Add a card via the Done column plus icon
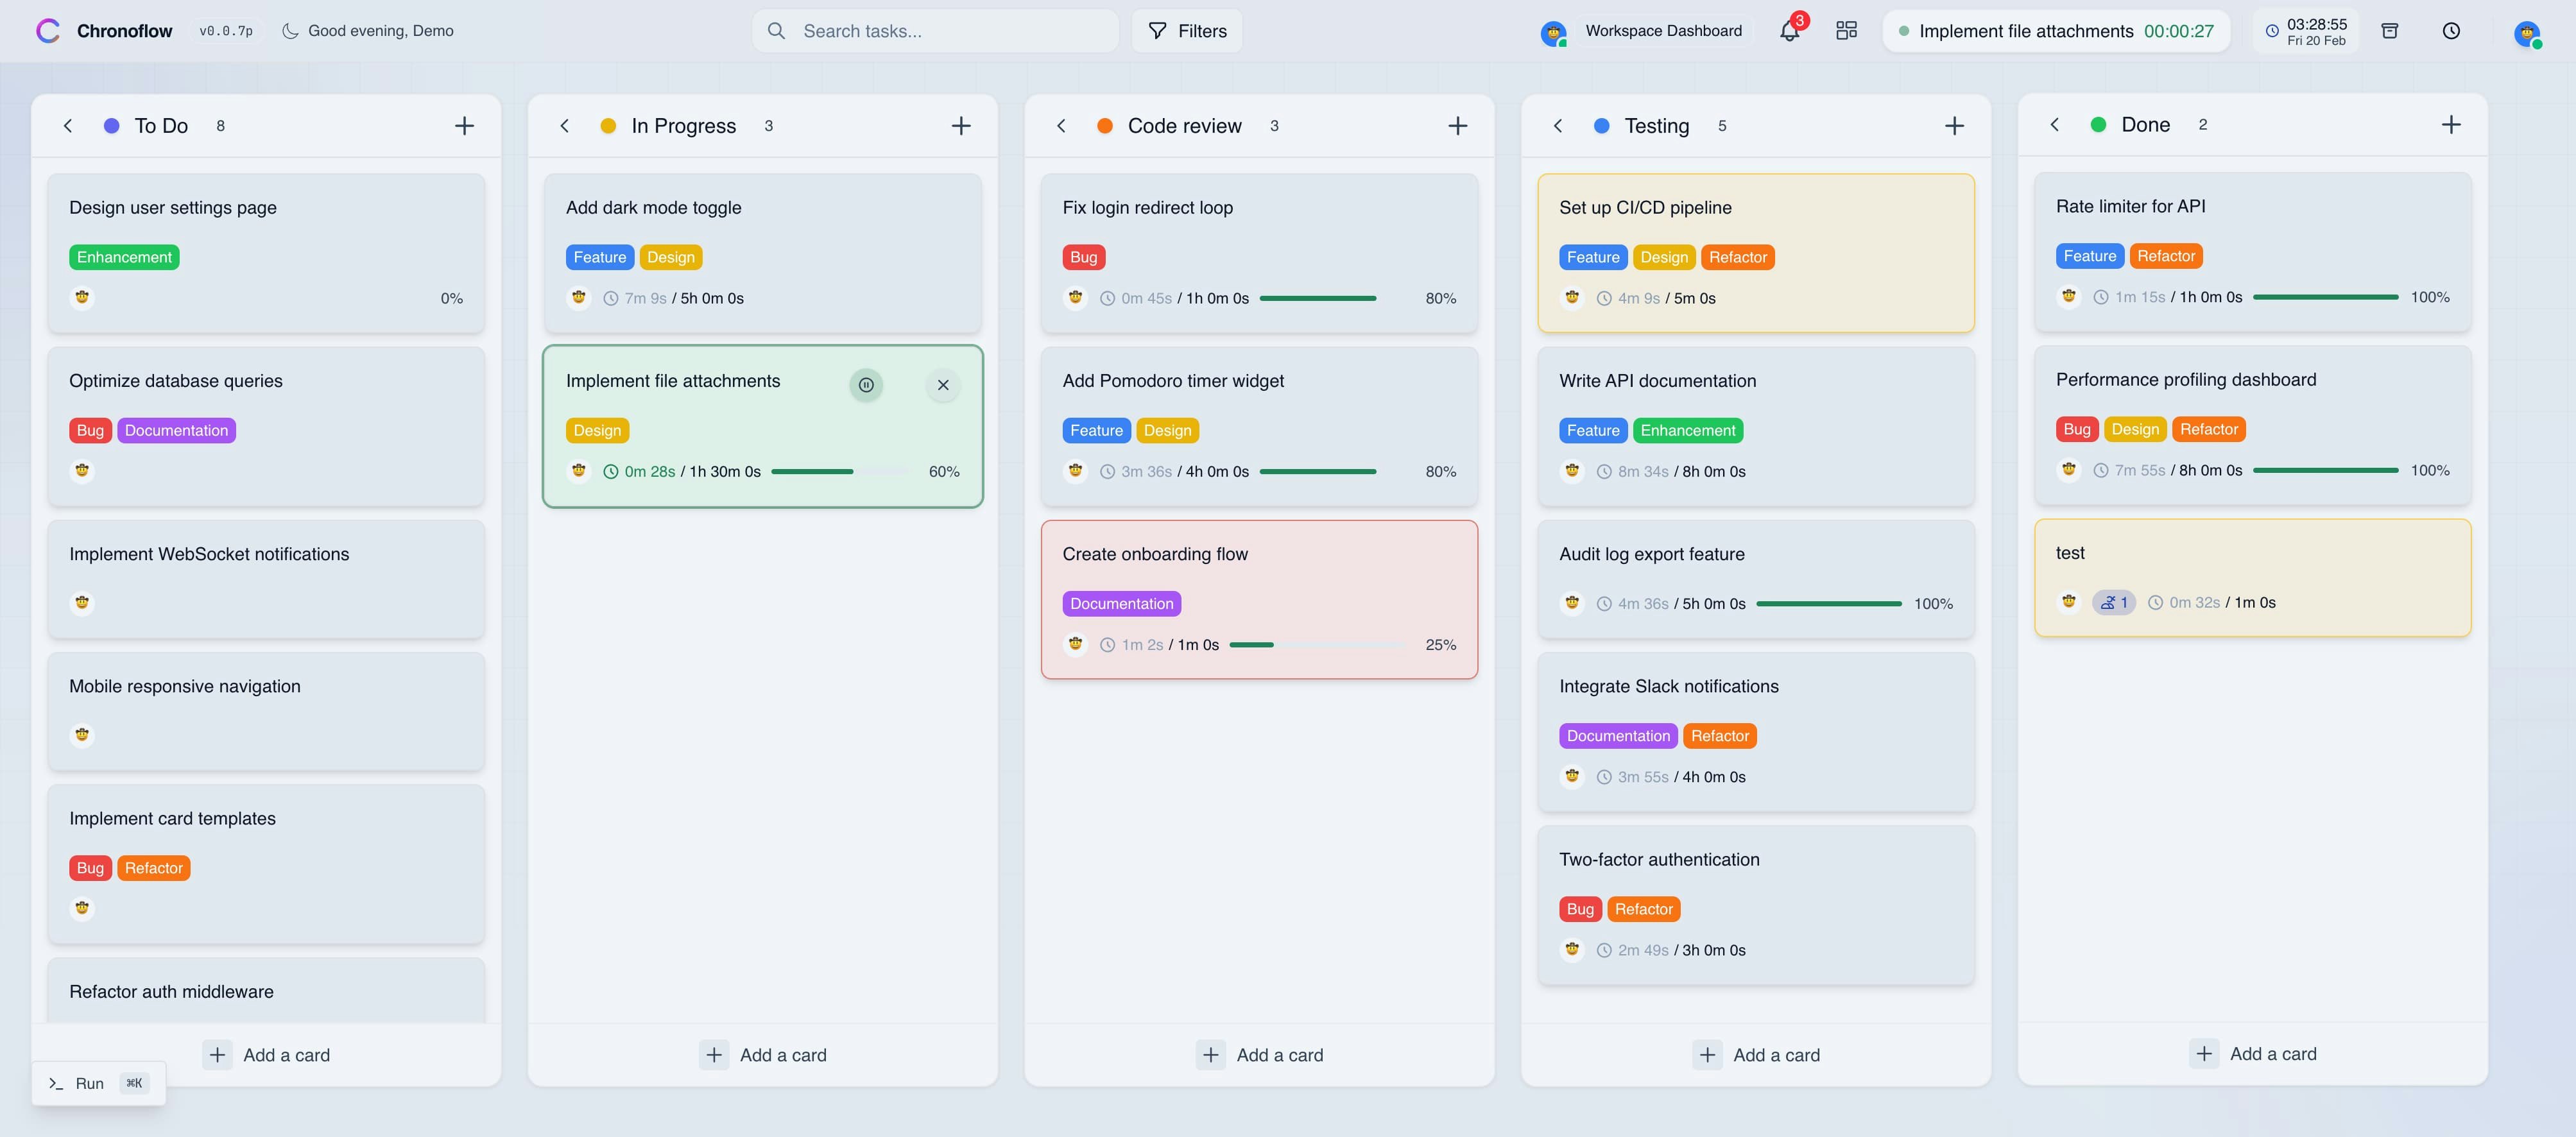2576x1137 pixels. (x=2452, y=124)
